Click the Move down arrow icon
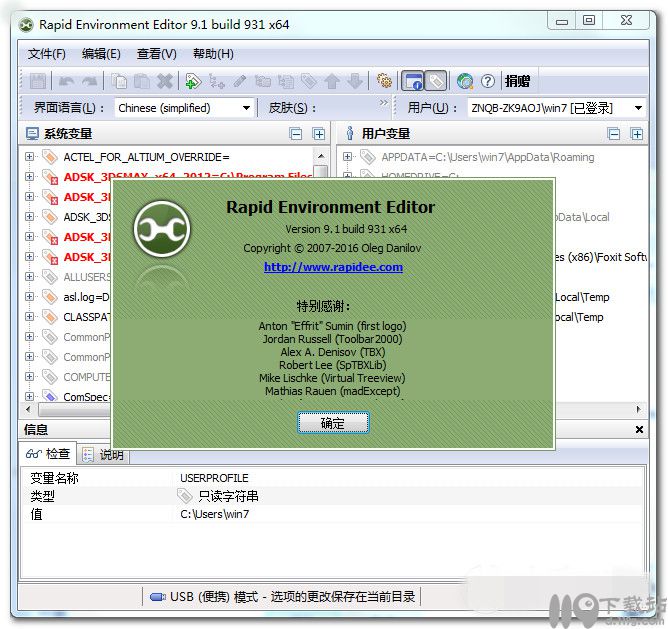668x629 pixels. (355, 81)
